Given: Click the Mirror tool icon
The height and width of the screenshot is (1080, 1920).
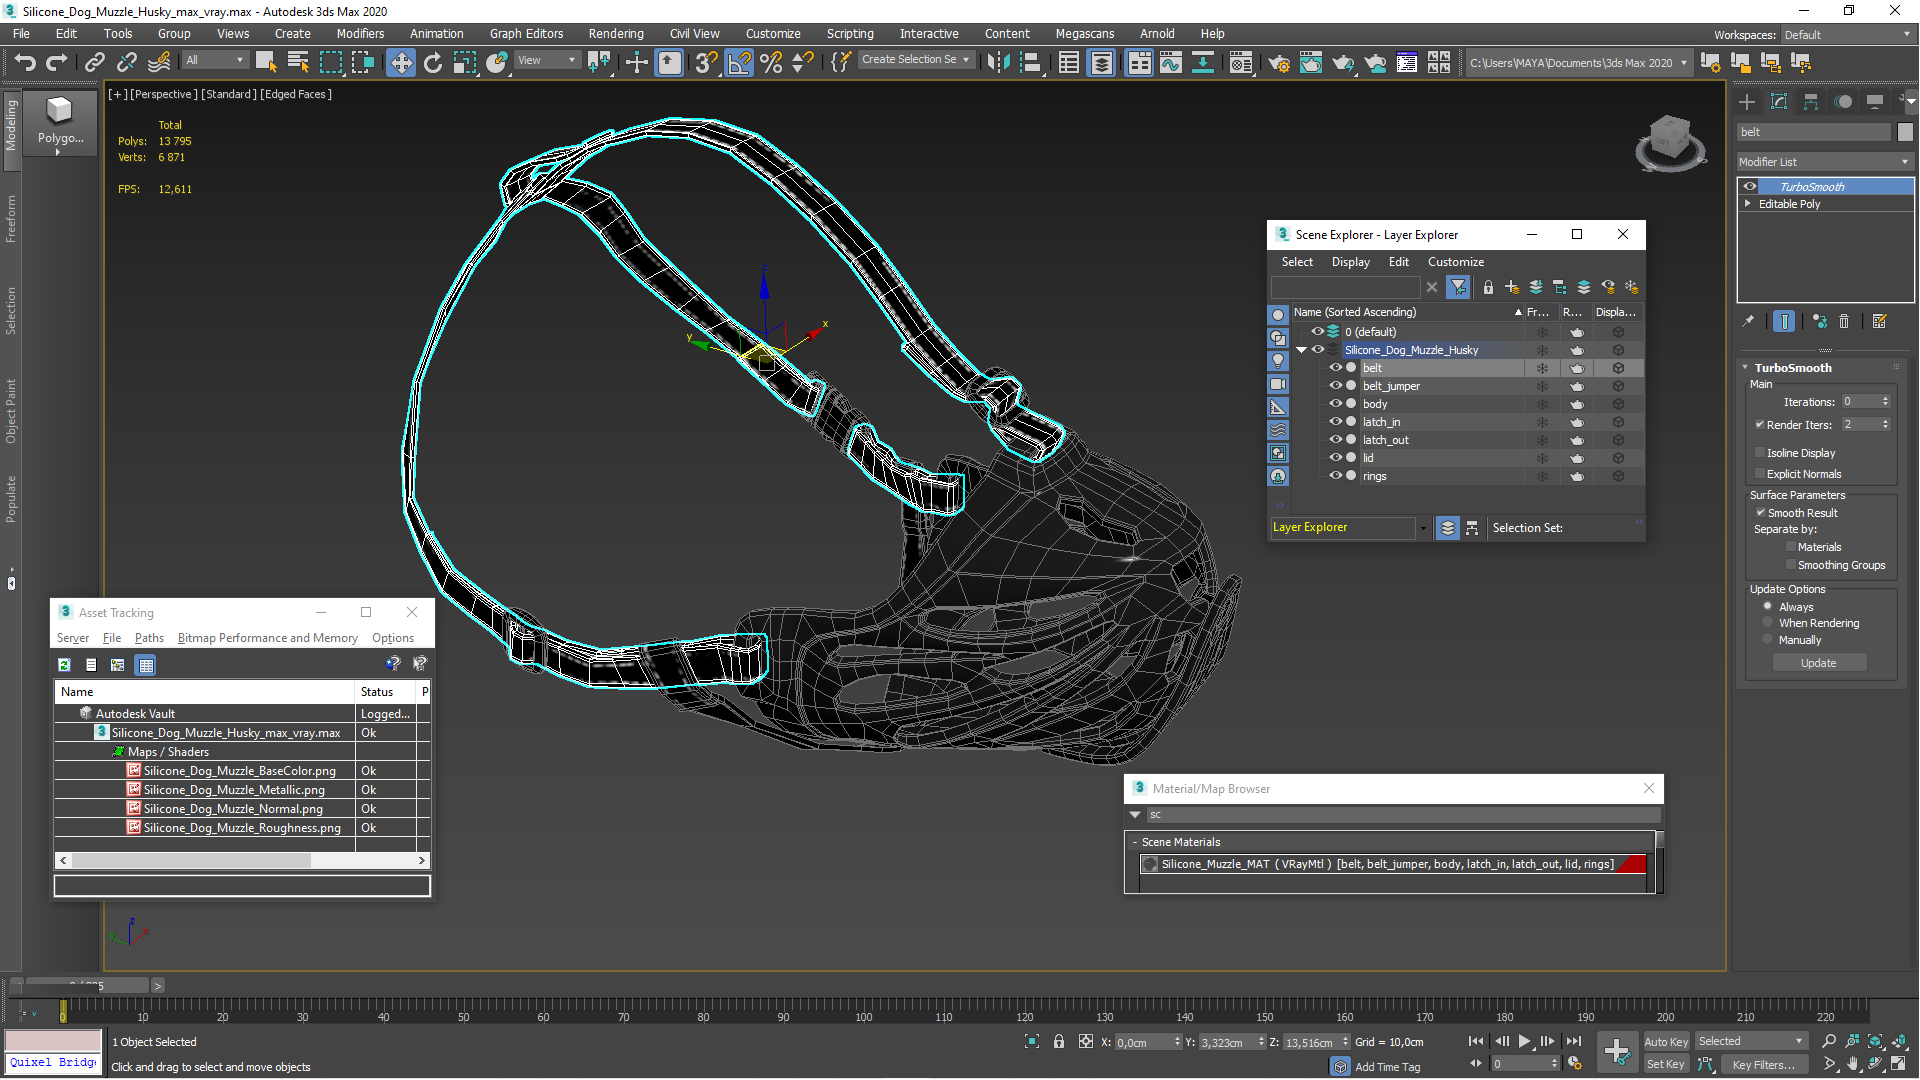Looking at the screenshot, I should coord(997,62).
